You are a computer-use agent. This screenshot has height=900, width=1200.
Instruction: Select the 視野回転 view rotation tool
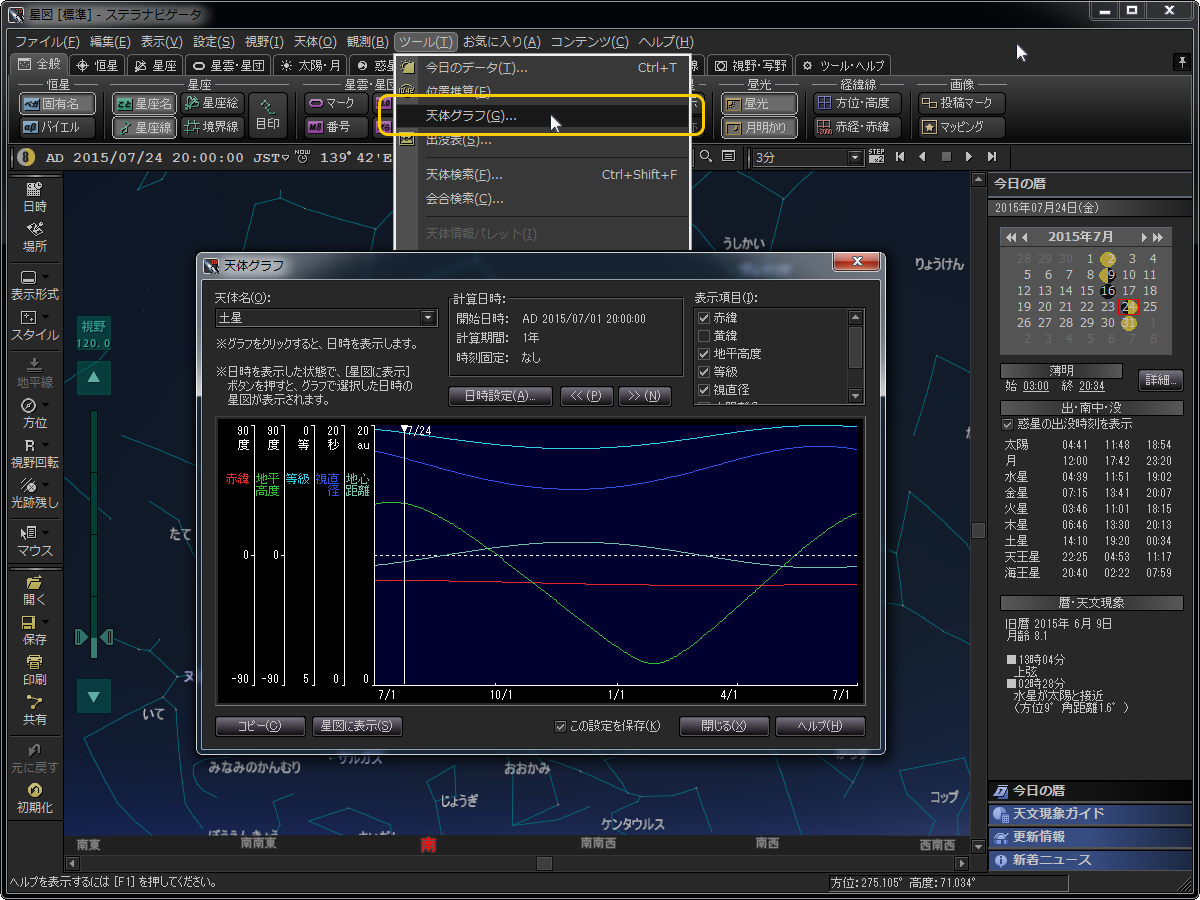tap(34, 453)
